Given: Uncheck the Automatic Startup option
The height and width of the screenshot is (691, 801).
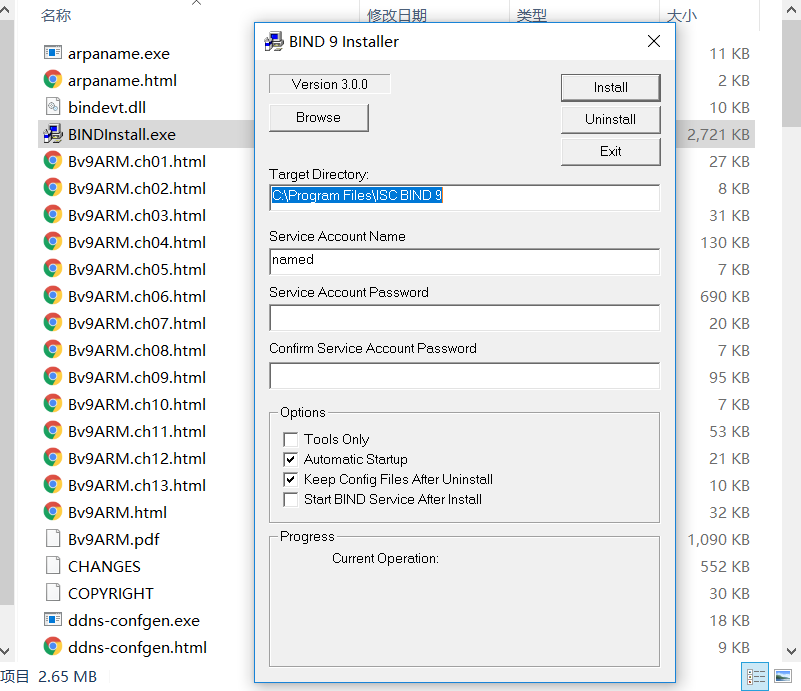Looking at the screenshot, I should [291, 459].
